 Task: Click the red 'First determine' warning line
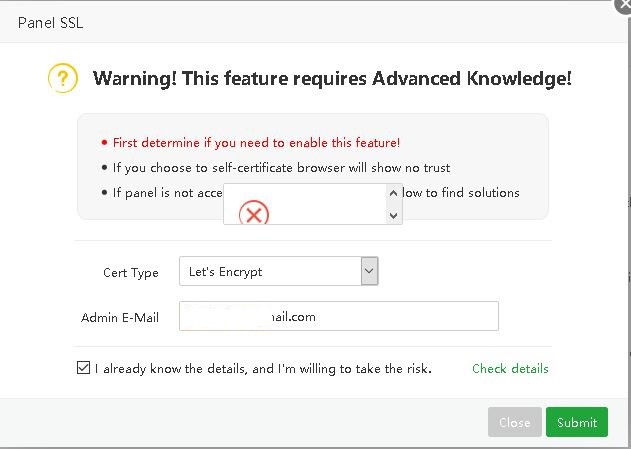click(256, 143)
